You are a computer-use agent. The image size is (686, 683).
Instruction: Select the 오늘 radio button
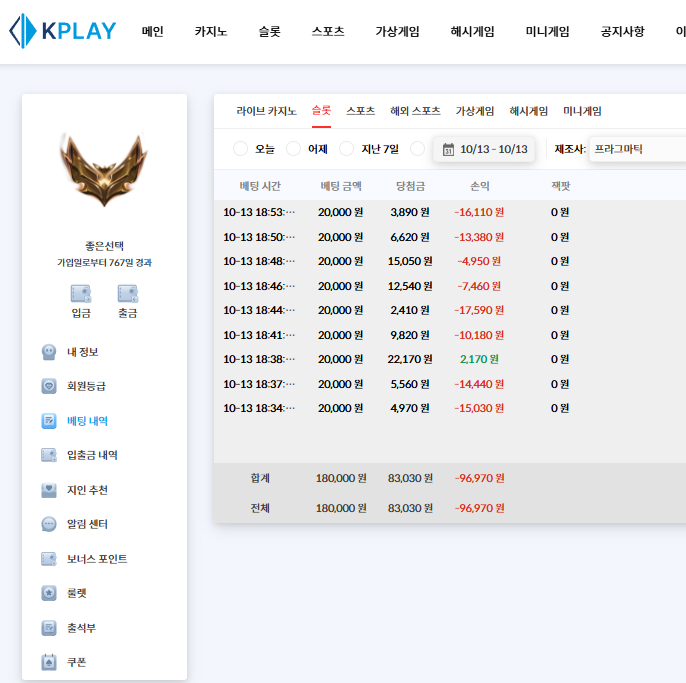[240, 149]
